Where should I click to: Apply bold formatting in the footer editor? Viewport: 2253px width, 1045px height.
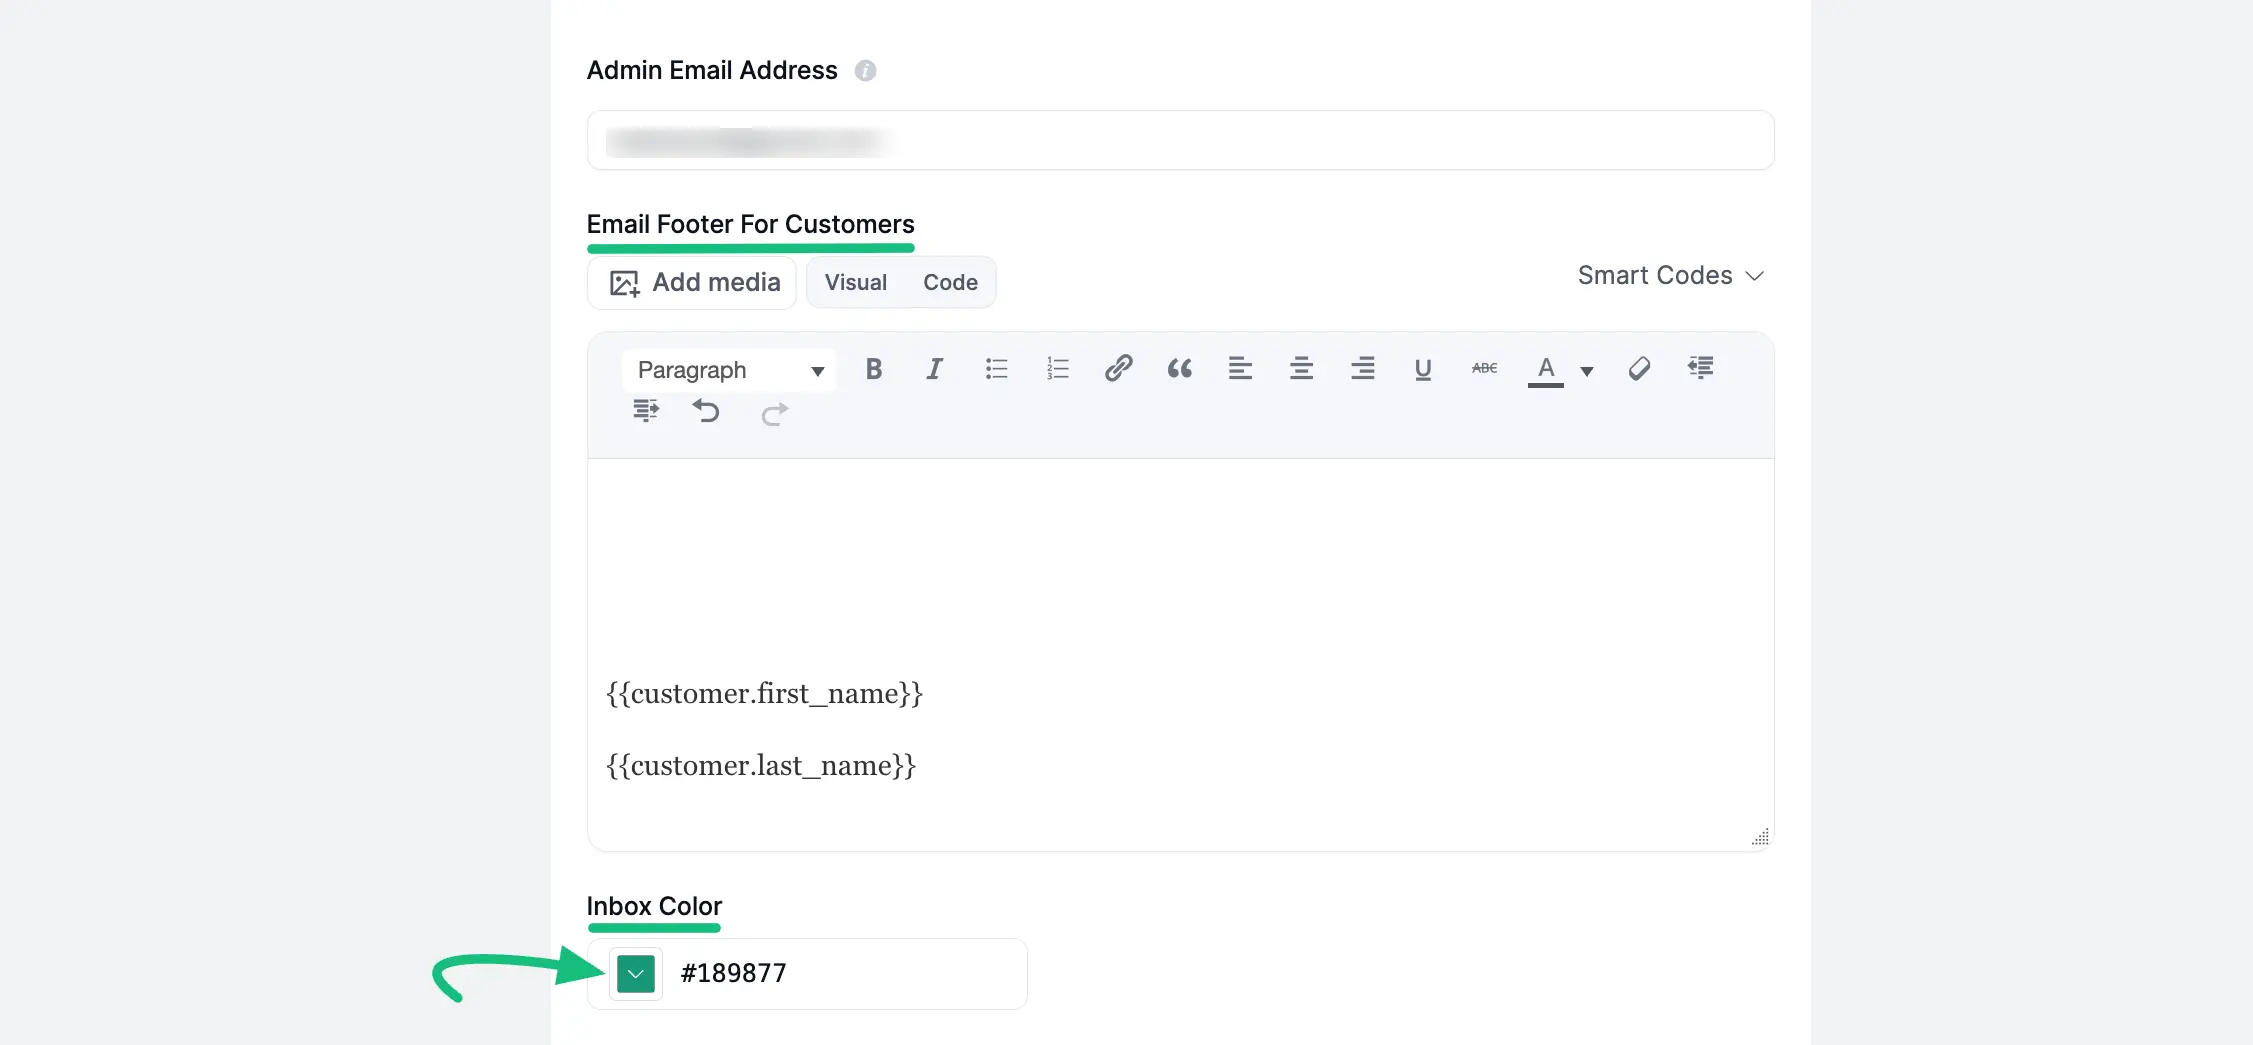pyautogui.click(x=873, y=369)
